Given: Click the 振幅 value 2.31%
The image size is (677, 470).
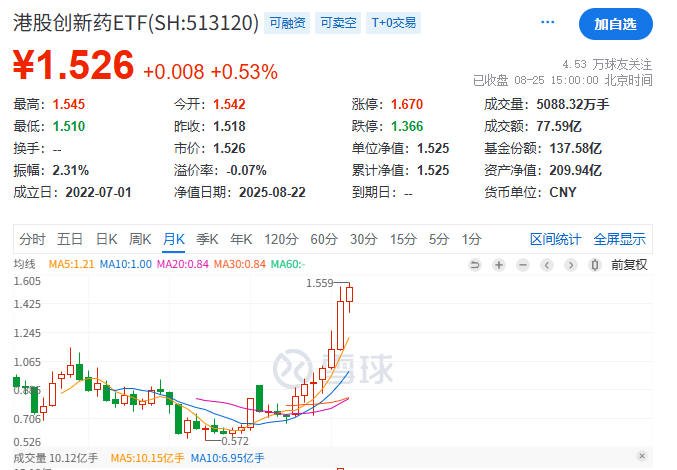Looking at the screenshot, I should [x=70, y=170].
